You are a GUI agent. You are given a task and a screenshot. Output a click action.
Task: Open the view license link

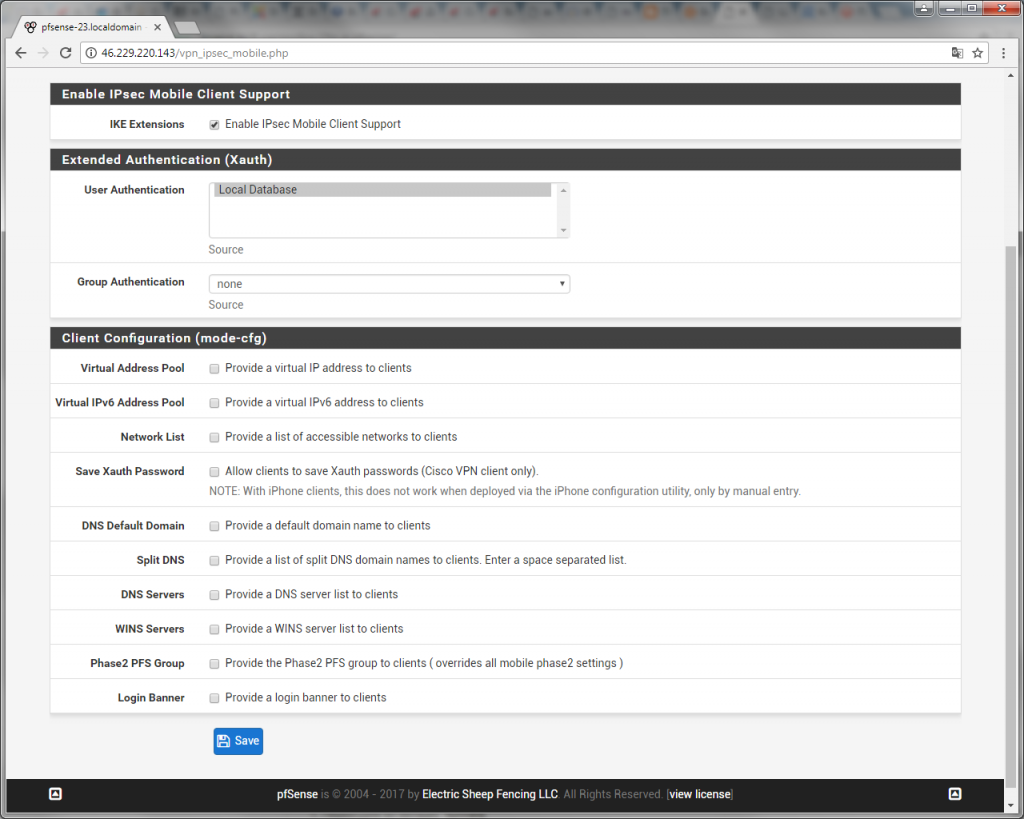(700, 794)
